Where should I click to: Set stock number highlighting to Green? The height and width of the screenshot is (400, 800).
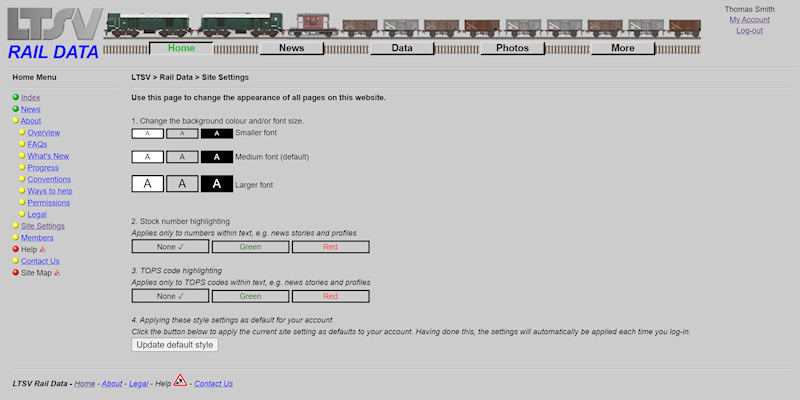[x=250, y=247]
